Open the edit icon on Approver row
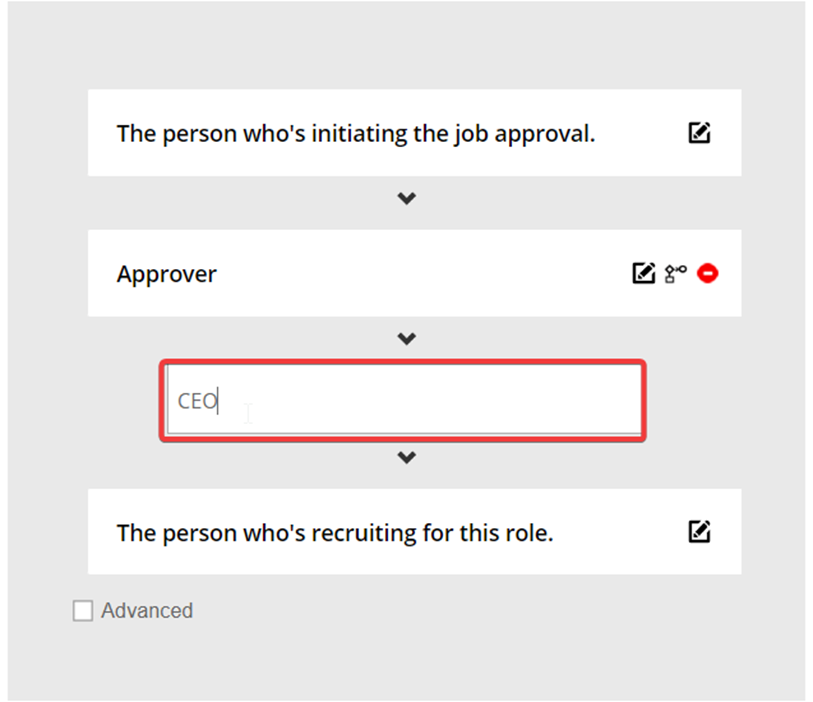The height and width of the screenshot is (702, 813). [643, 273]
